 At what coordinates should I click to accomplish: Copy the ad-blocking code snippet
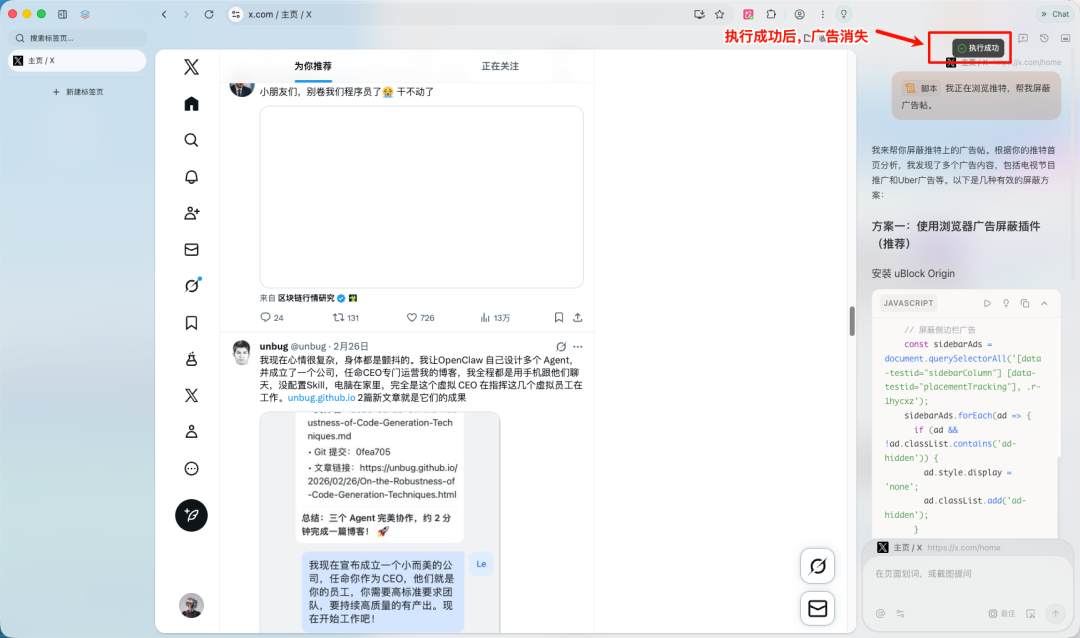tap(1024, 303)
